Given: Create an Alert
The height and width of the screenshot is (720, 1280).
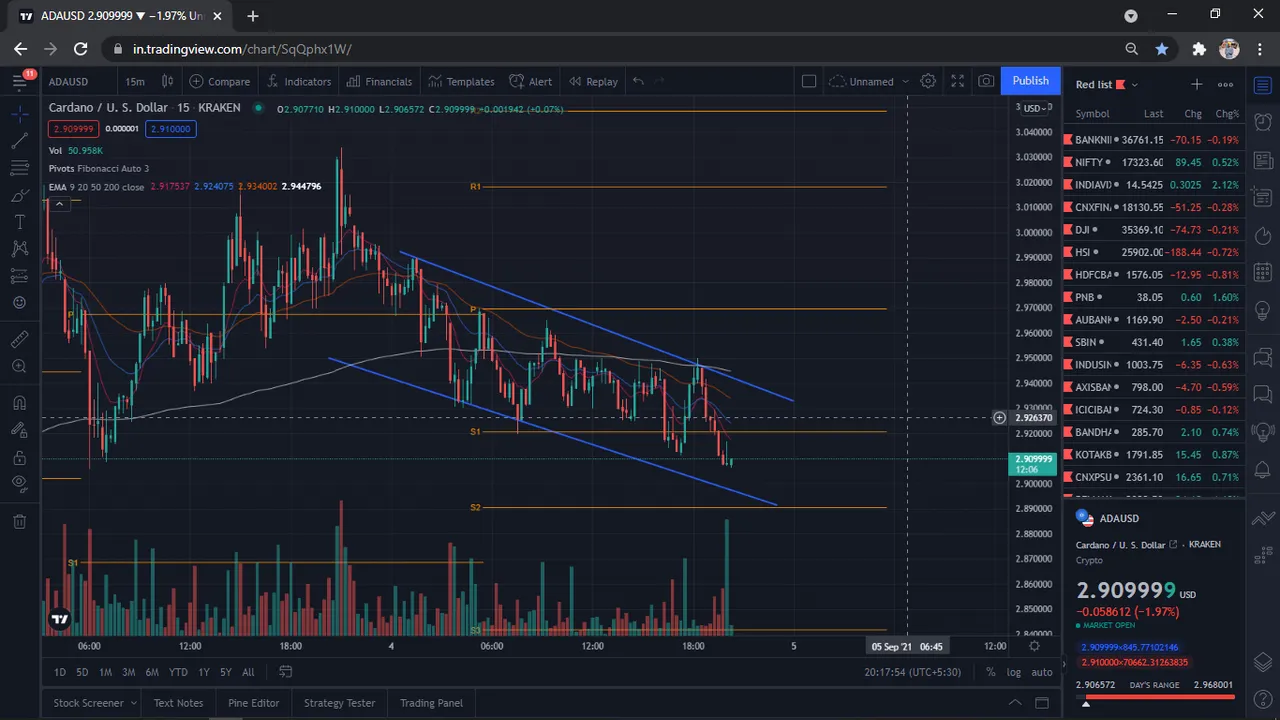Looking at the screenshot, I should (530, 81).
